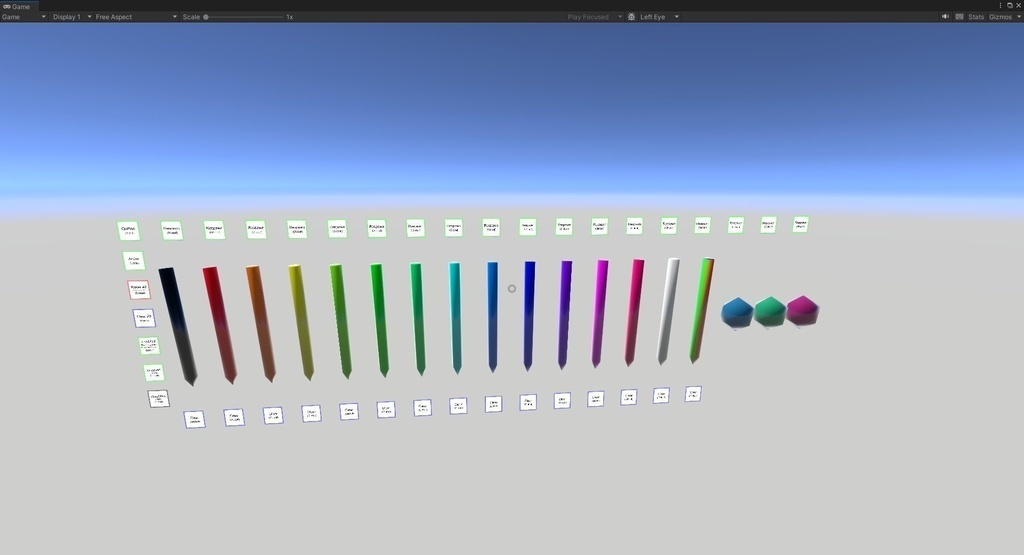Select the green ink pot

point(770,311)
